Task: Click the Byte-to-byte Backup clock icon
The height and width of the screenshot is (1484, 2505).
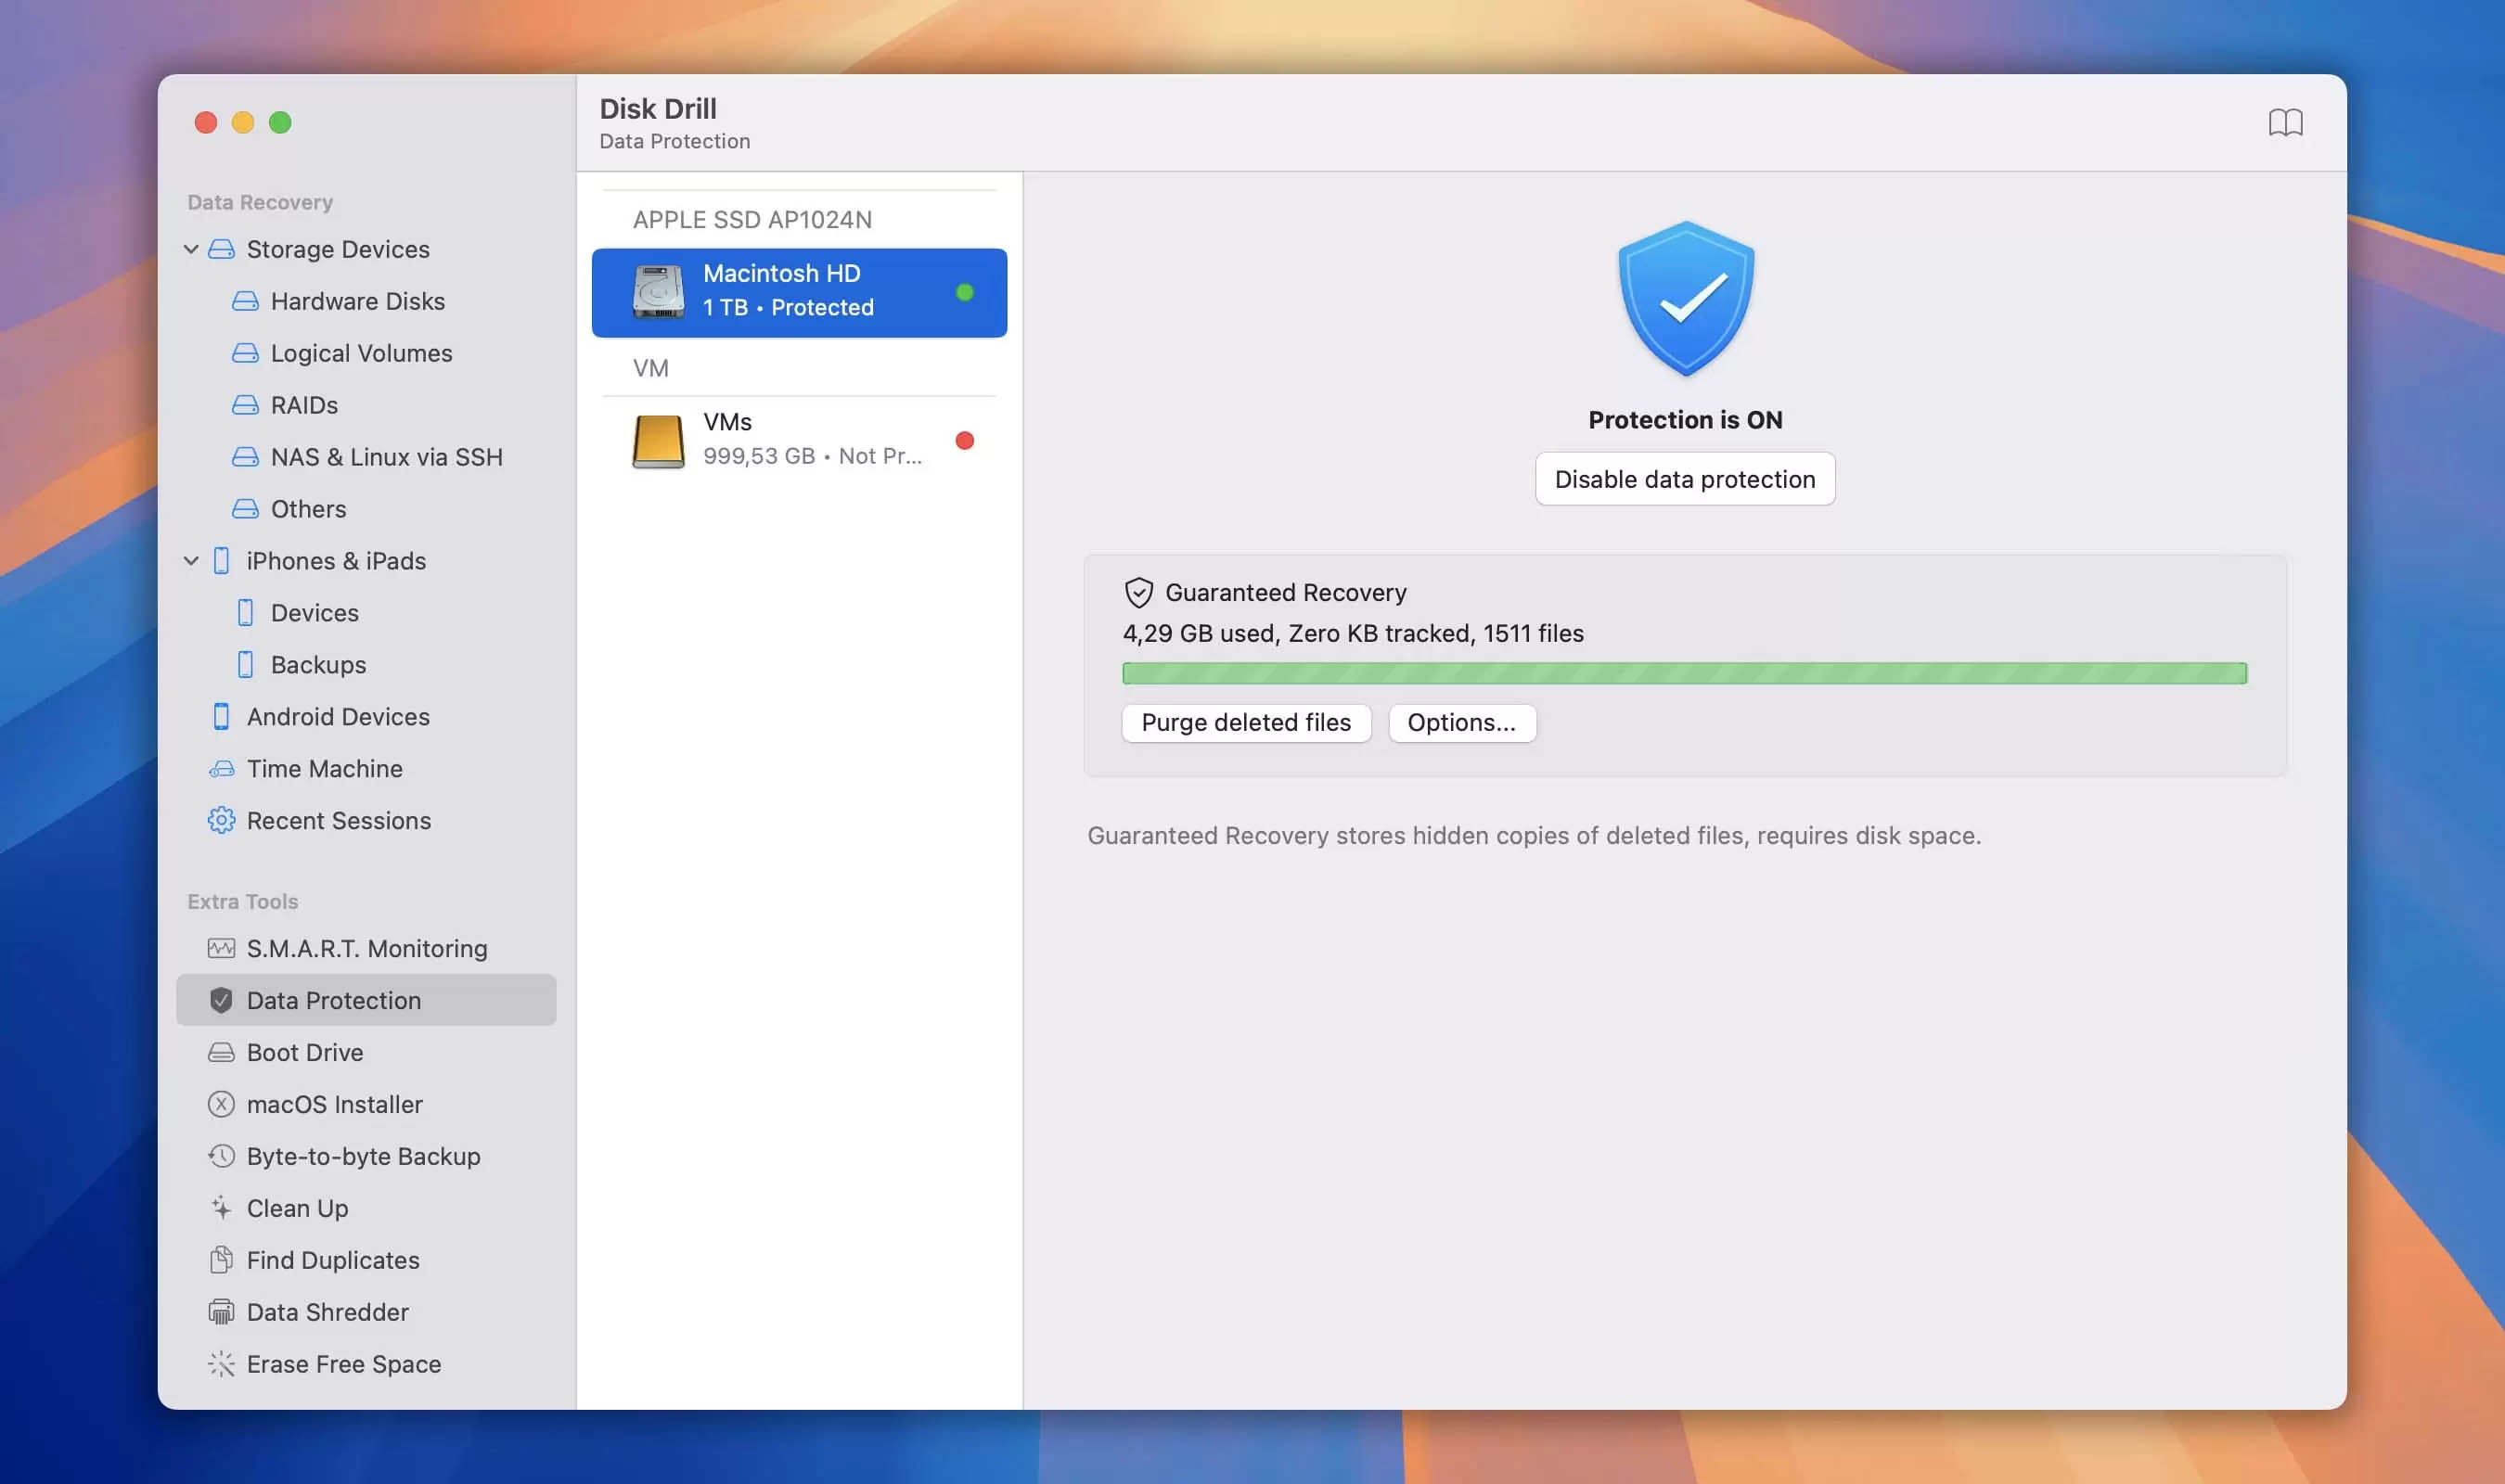Action: click(x=221, y=1157)
